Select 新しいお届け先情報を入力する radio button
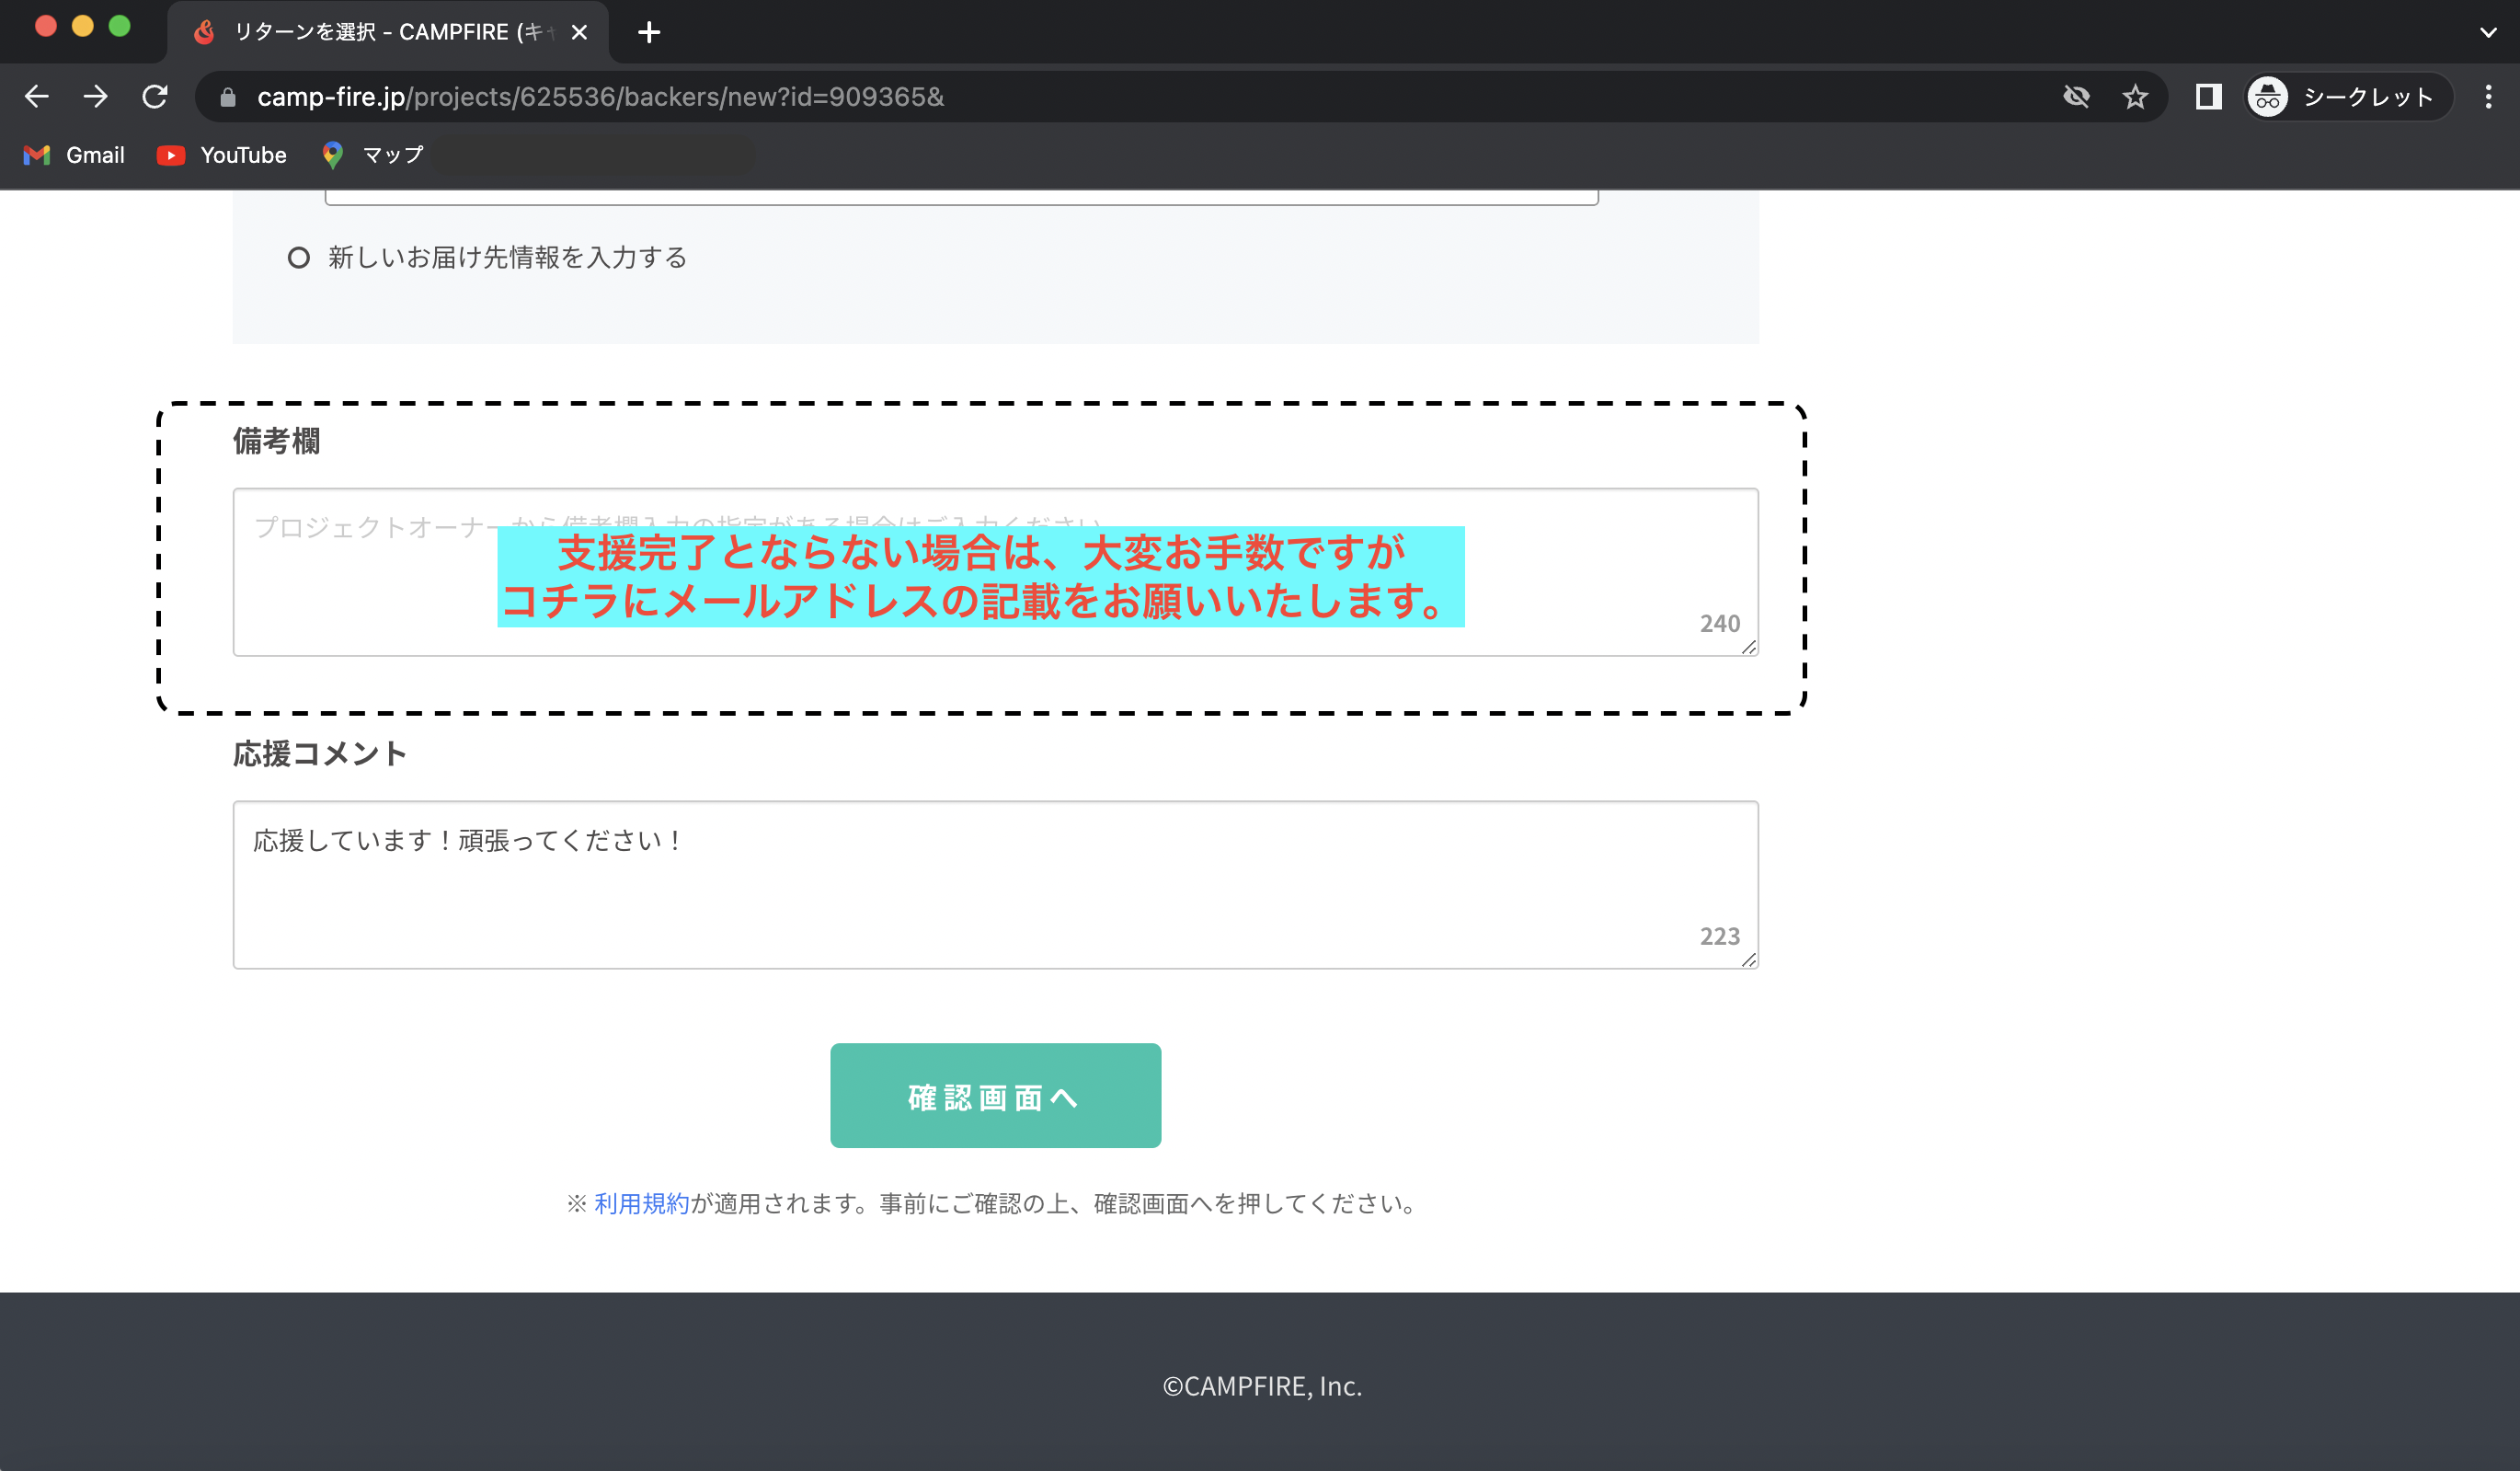This screenshot has width=2520, height=1471. [x=298, y=258]
